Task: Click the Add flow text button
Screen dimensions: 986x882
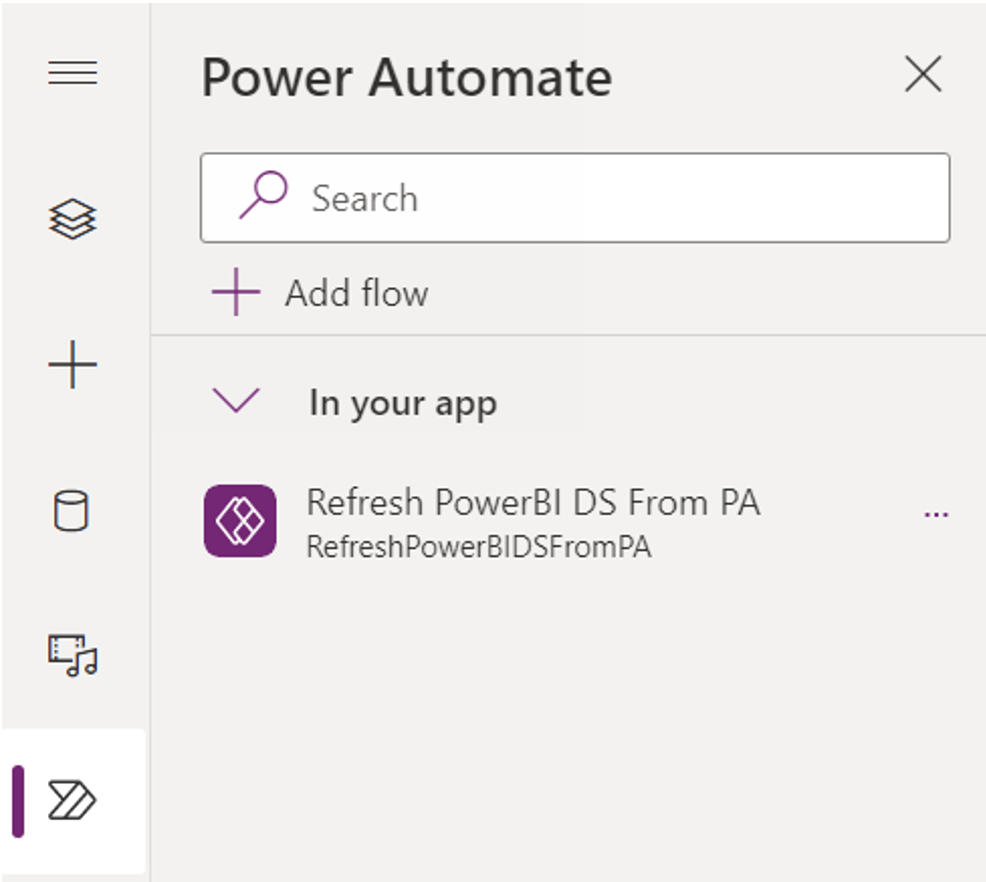Action: 357,293
